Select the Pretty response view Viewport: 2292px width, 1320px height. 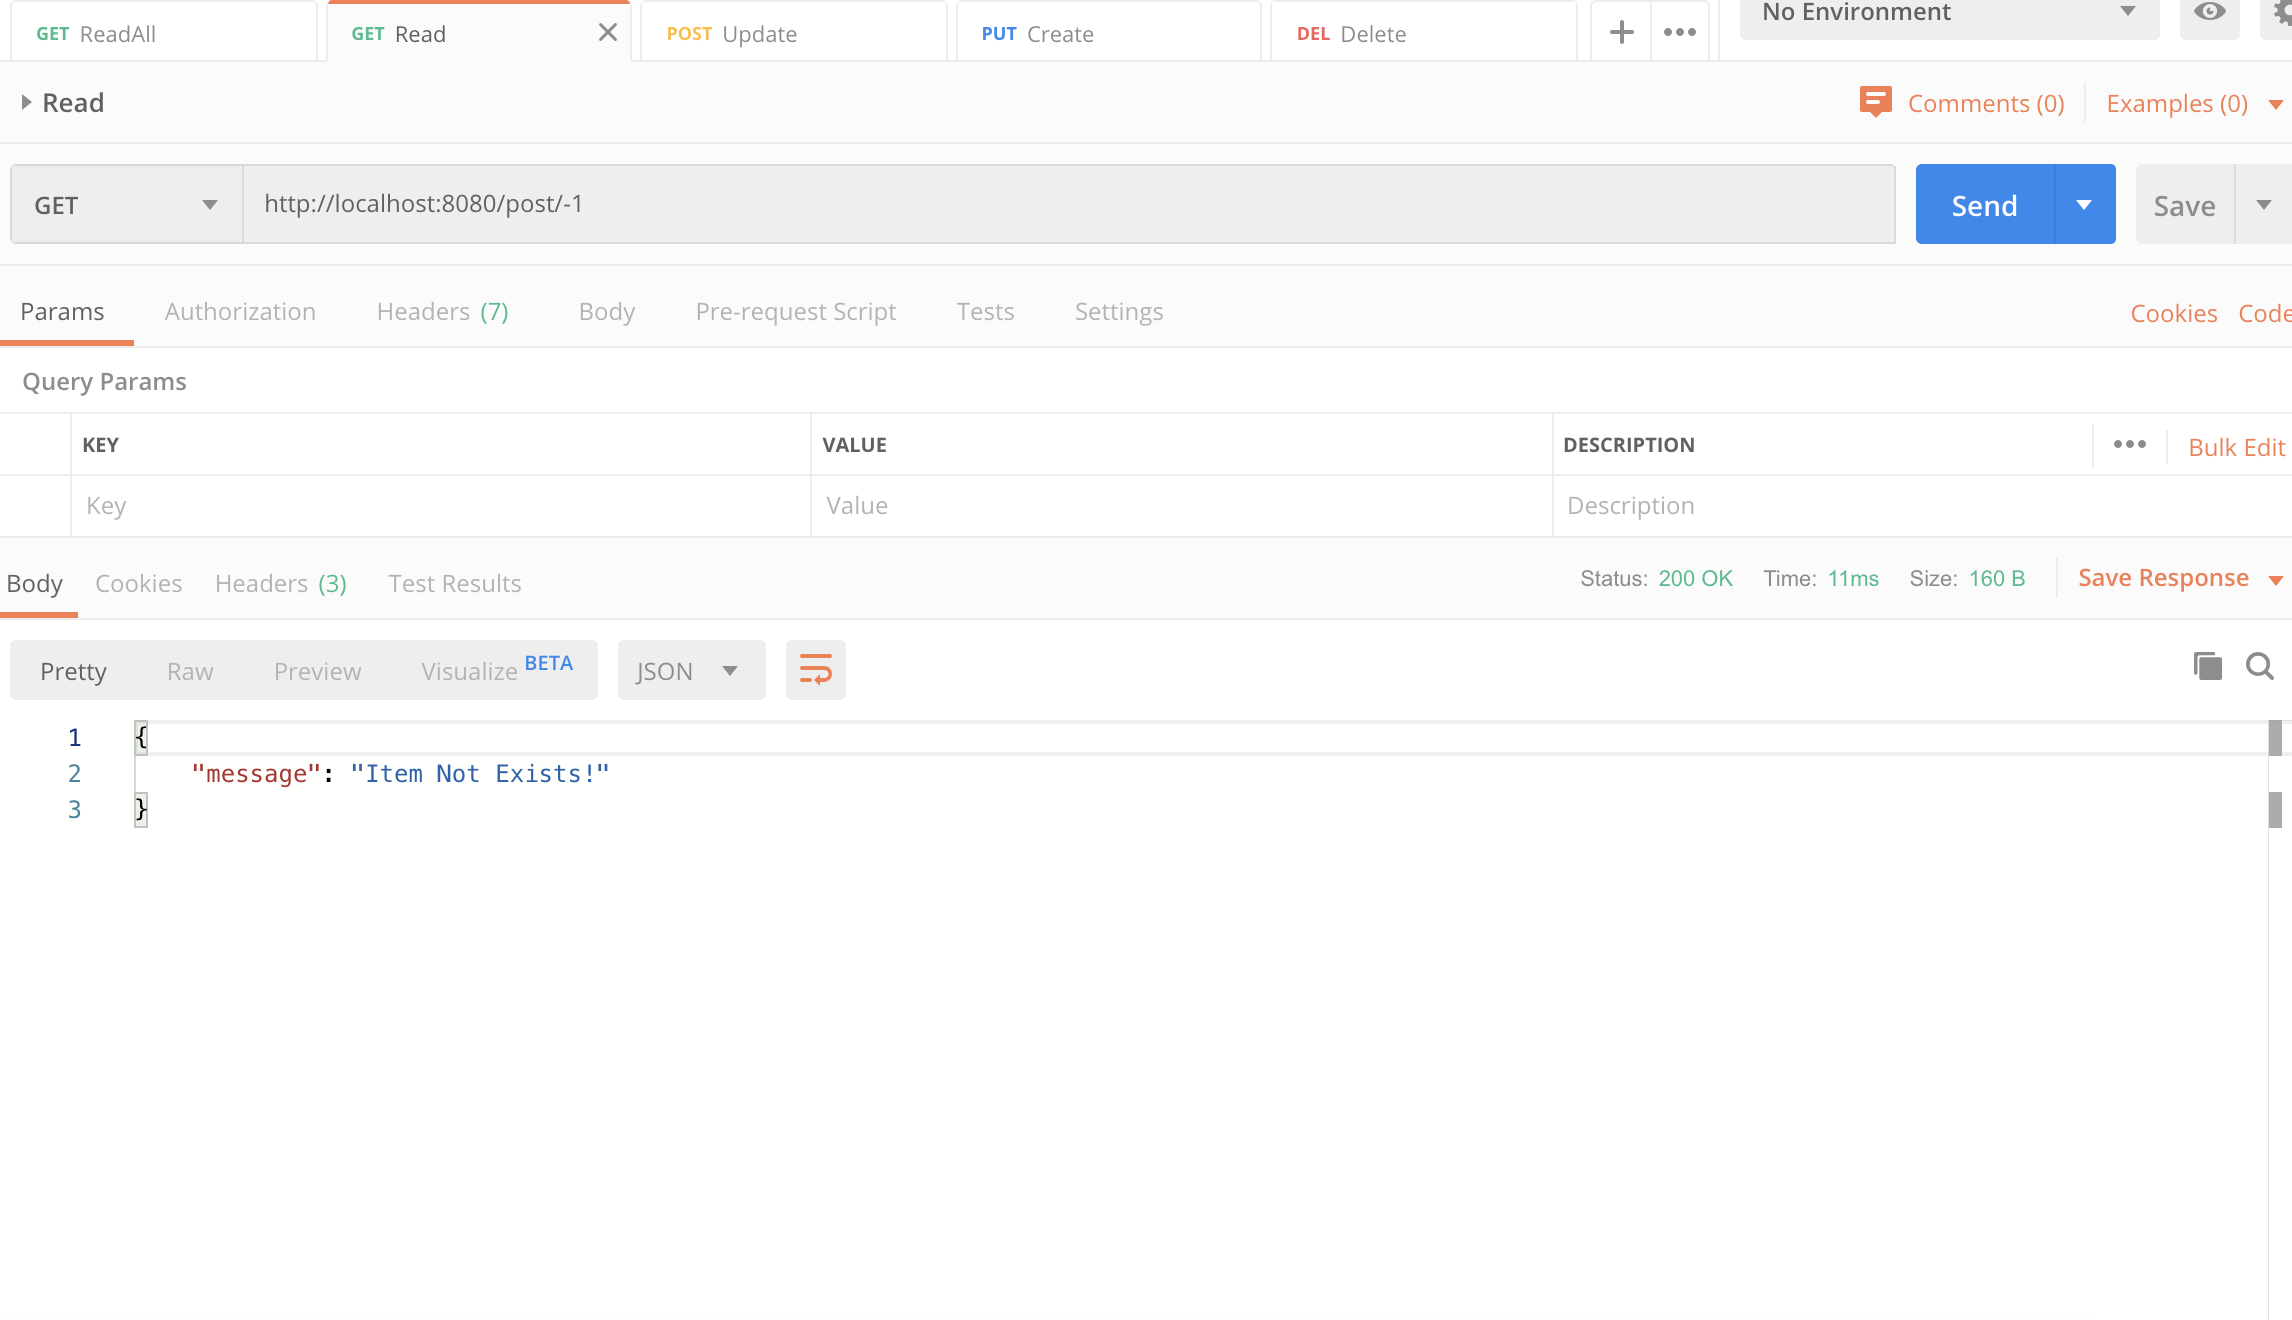point(73,671)
